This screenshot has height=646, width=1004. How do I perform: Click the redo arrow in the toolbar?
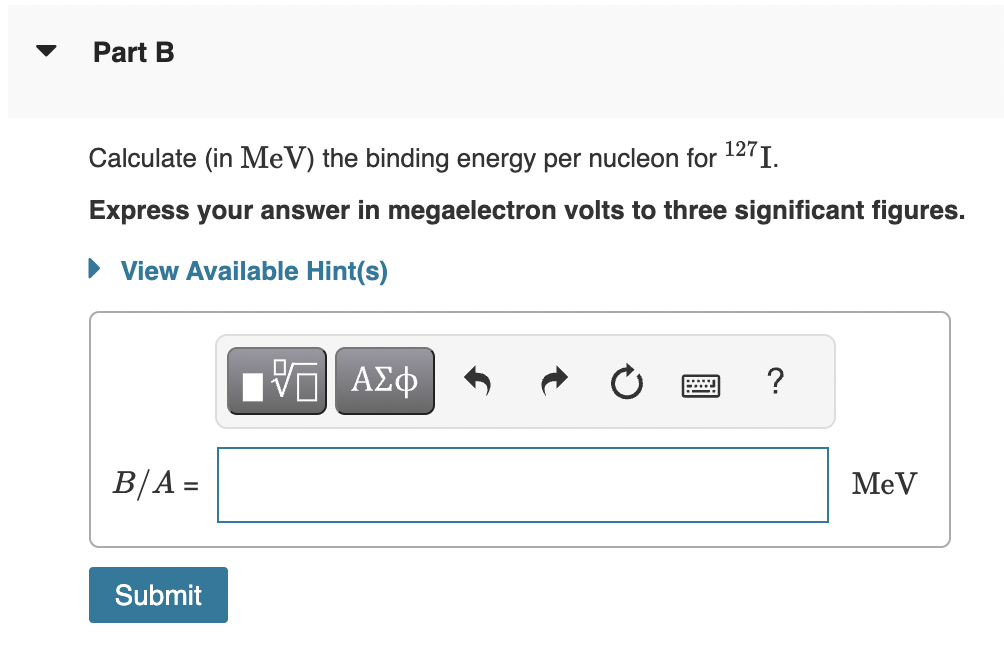click(552, 380)
